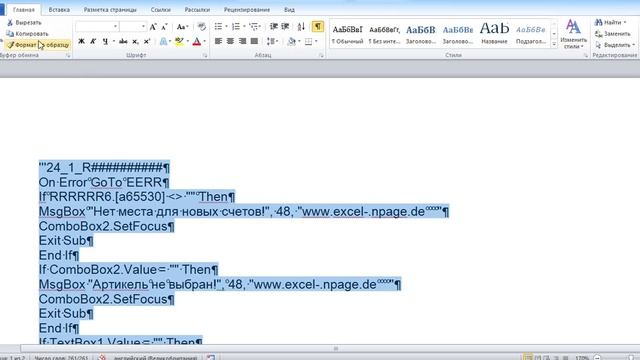Screen dimensions: 640x360
Task: Align the text left
Action: [x=218, y=41]
